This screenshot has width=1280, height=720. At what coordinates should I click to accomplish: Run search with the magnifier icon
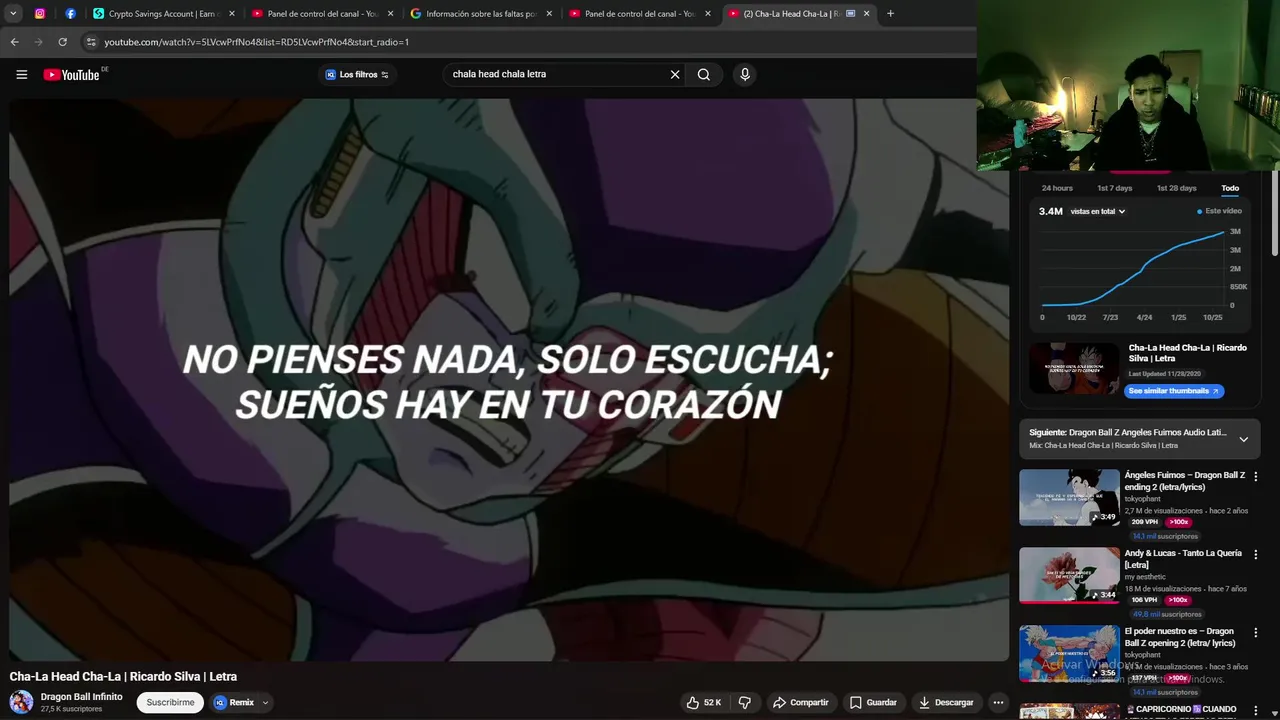coord(704,74)
